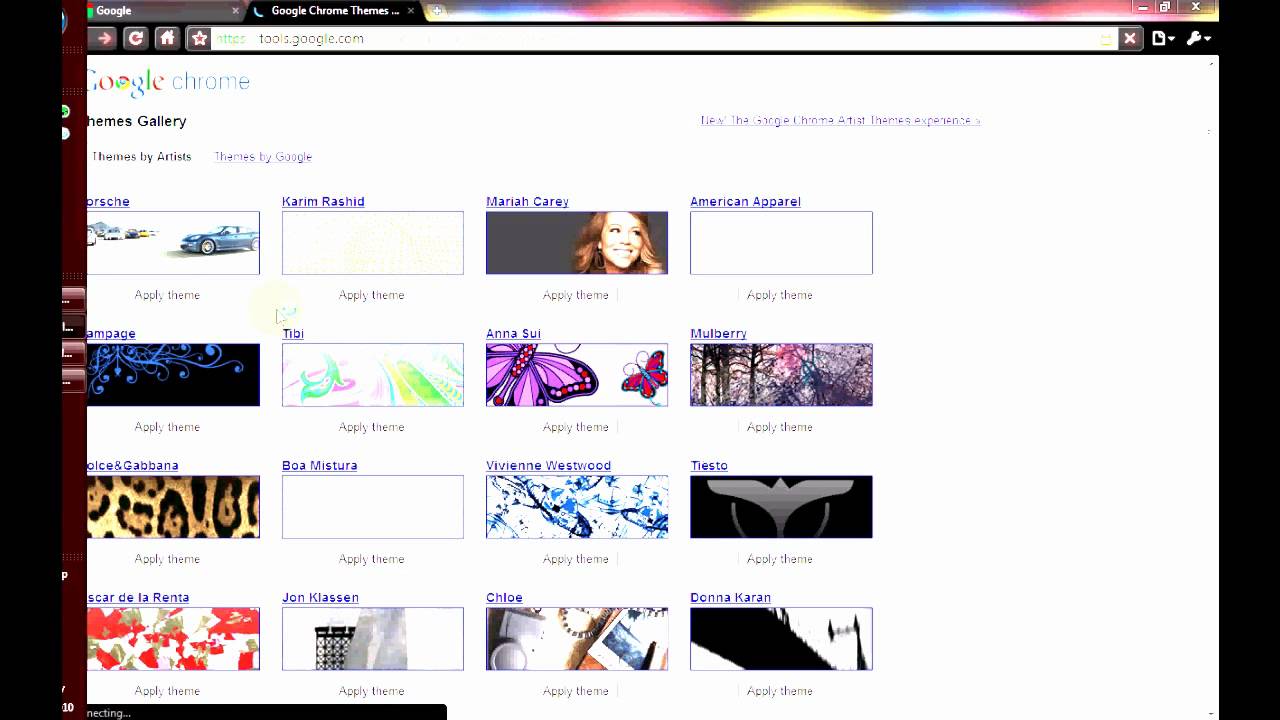Click the Mariah Carey photo thumbnail
Viewport: 1280px width, 720px height.
[x=577, y=243]
